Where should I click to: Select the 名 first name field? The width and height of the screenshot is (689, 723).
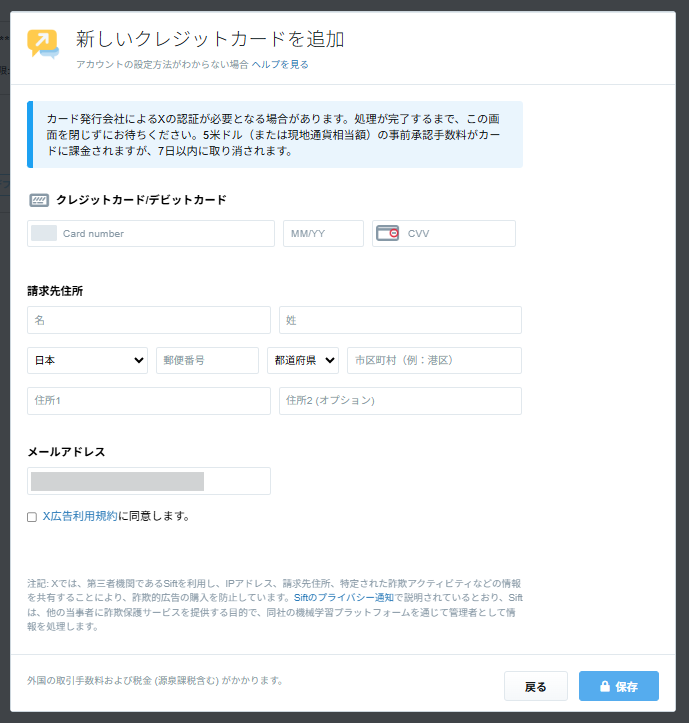pyautogui.click(x=148, y=320)
